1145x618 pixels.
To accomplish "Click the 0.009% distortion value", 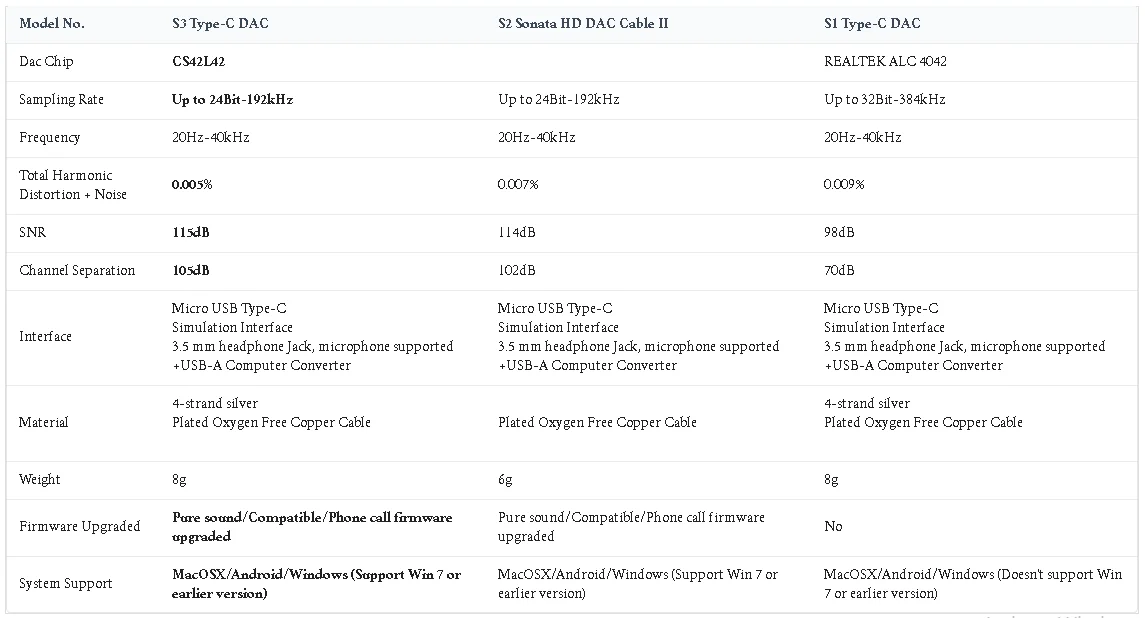I will (843, 184).
